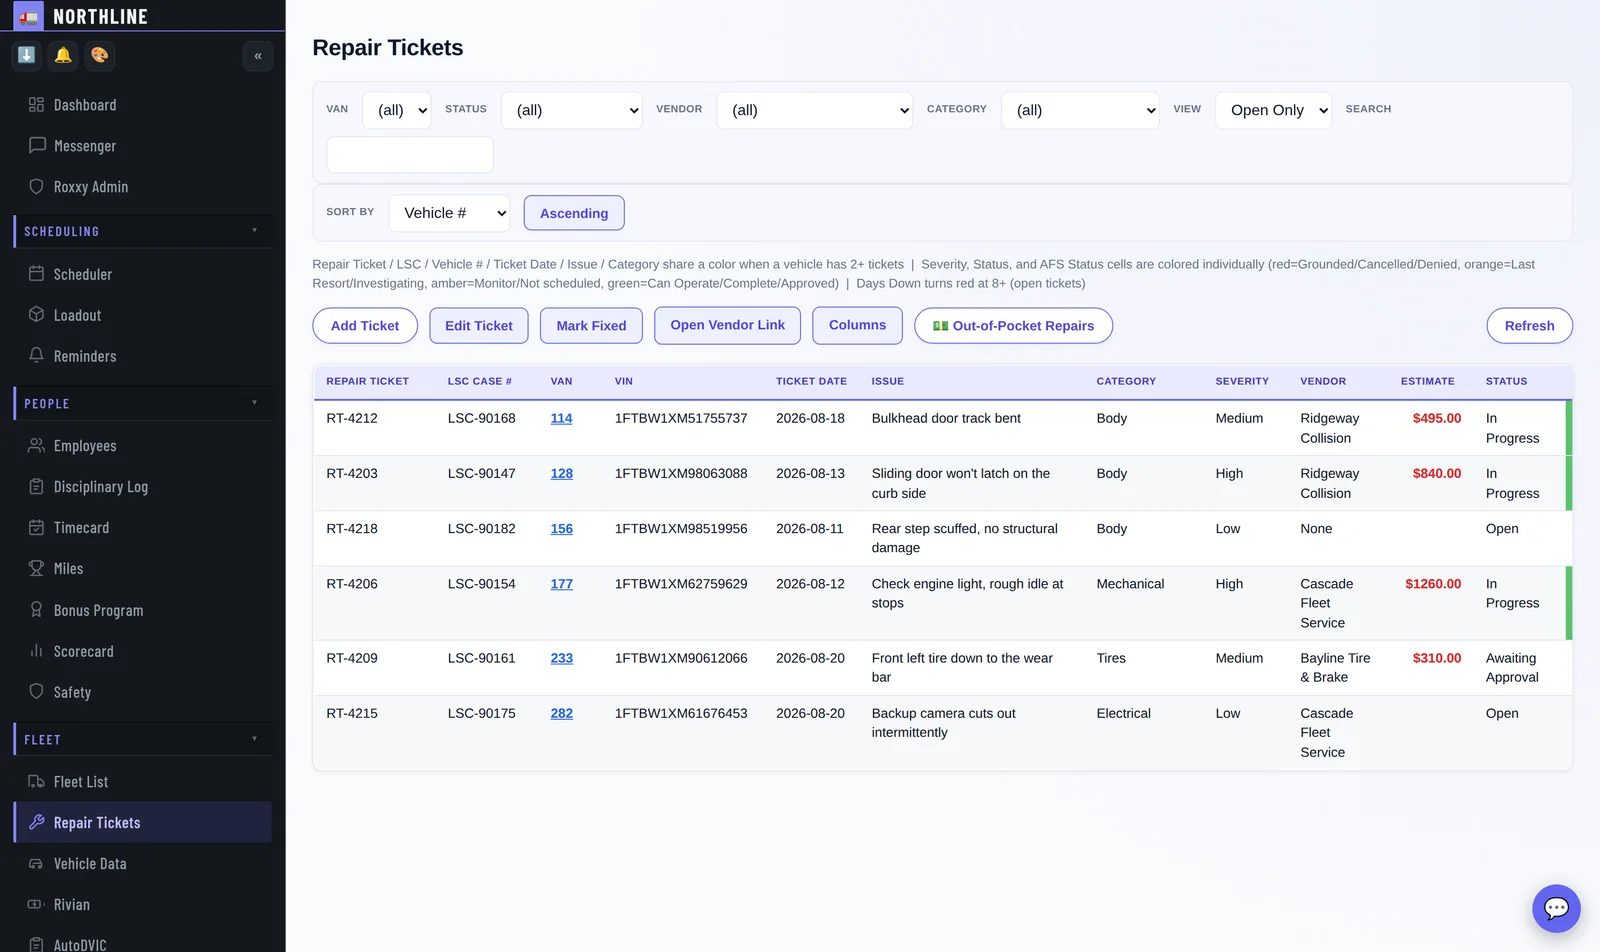Sort by the Severity column header
Screen dimensions: 1600x952
click(x=1242, y=381)
